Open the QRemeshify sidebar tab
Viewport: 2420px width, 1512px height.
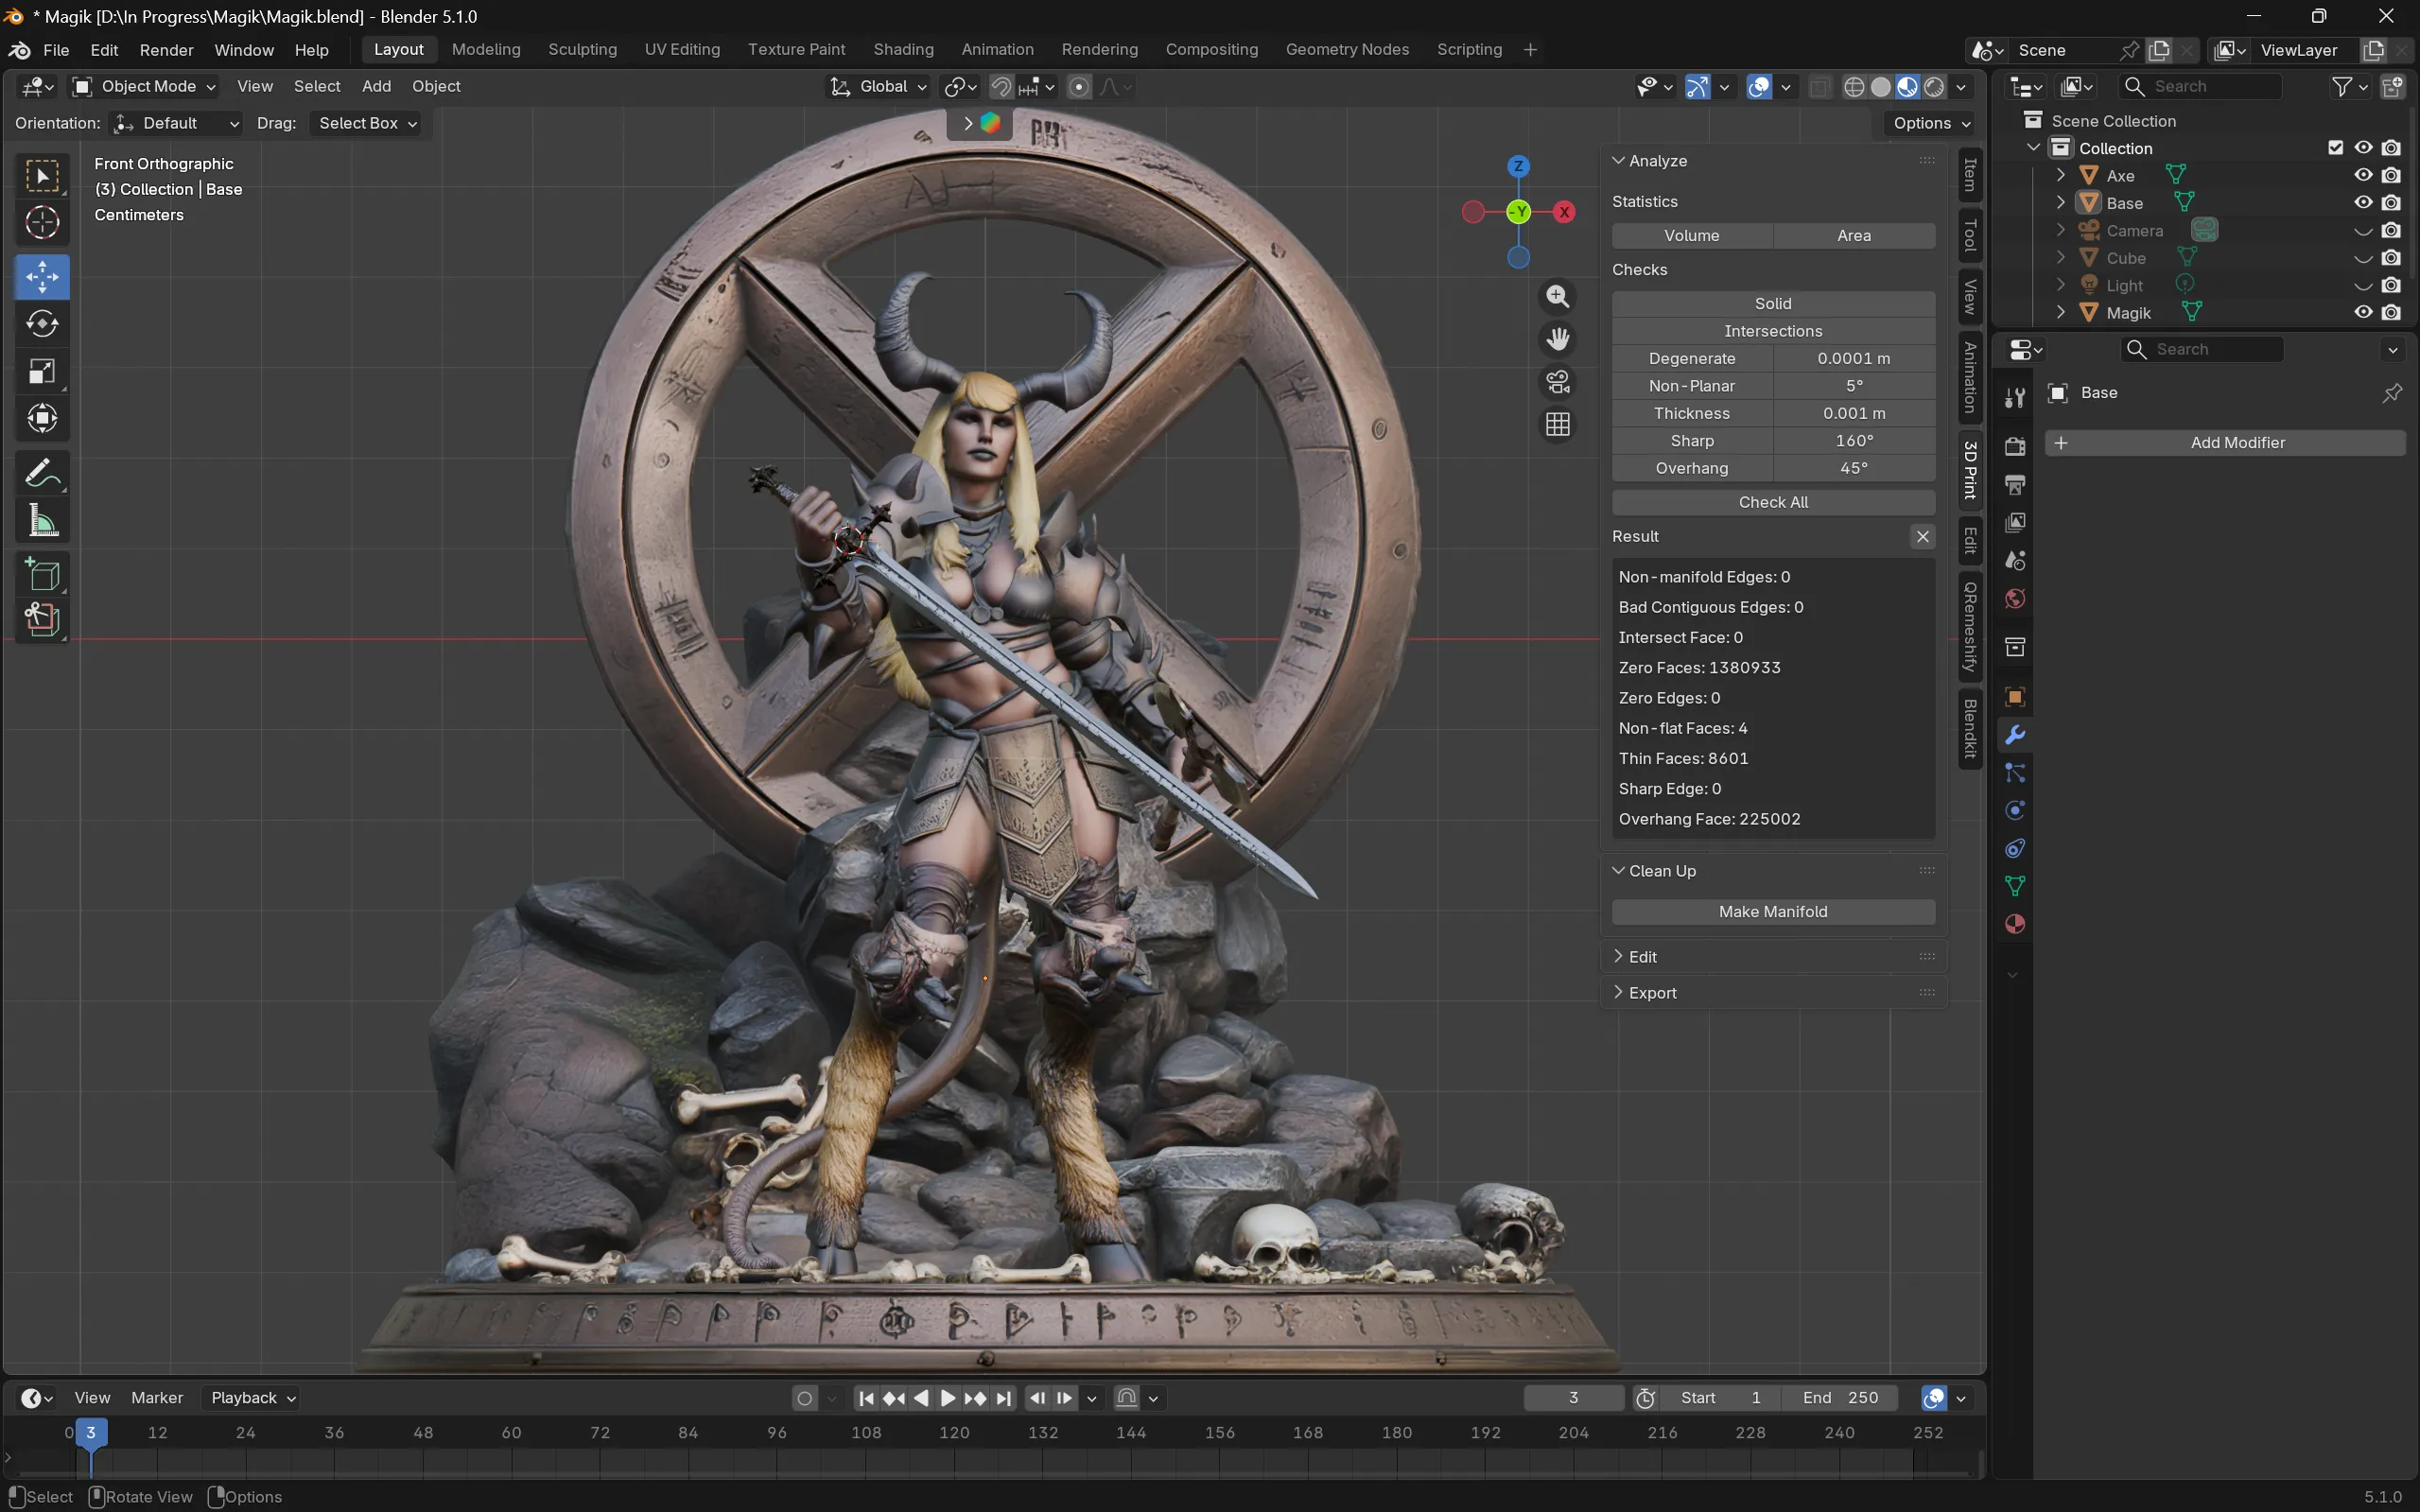pyautogui.click(x=1970, y=627)
